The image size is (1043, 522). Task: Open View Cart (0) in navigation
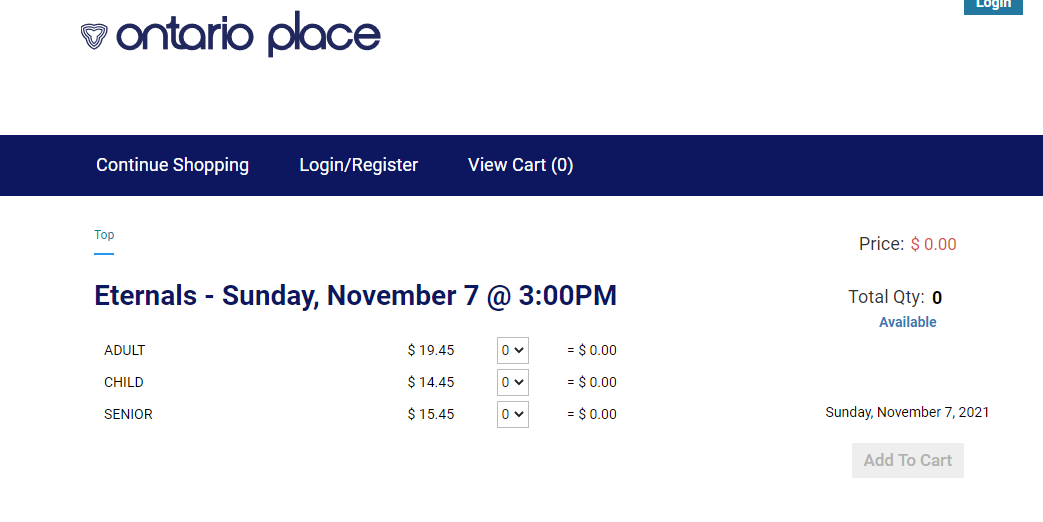click(x=520, y=165)
